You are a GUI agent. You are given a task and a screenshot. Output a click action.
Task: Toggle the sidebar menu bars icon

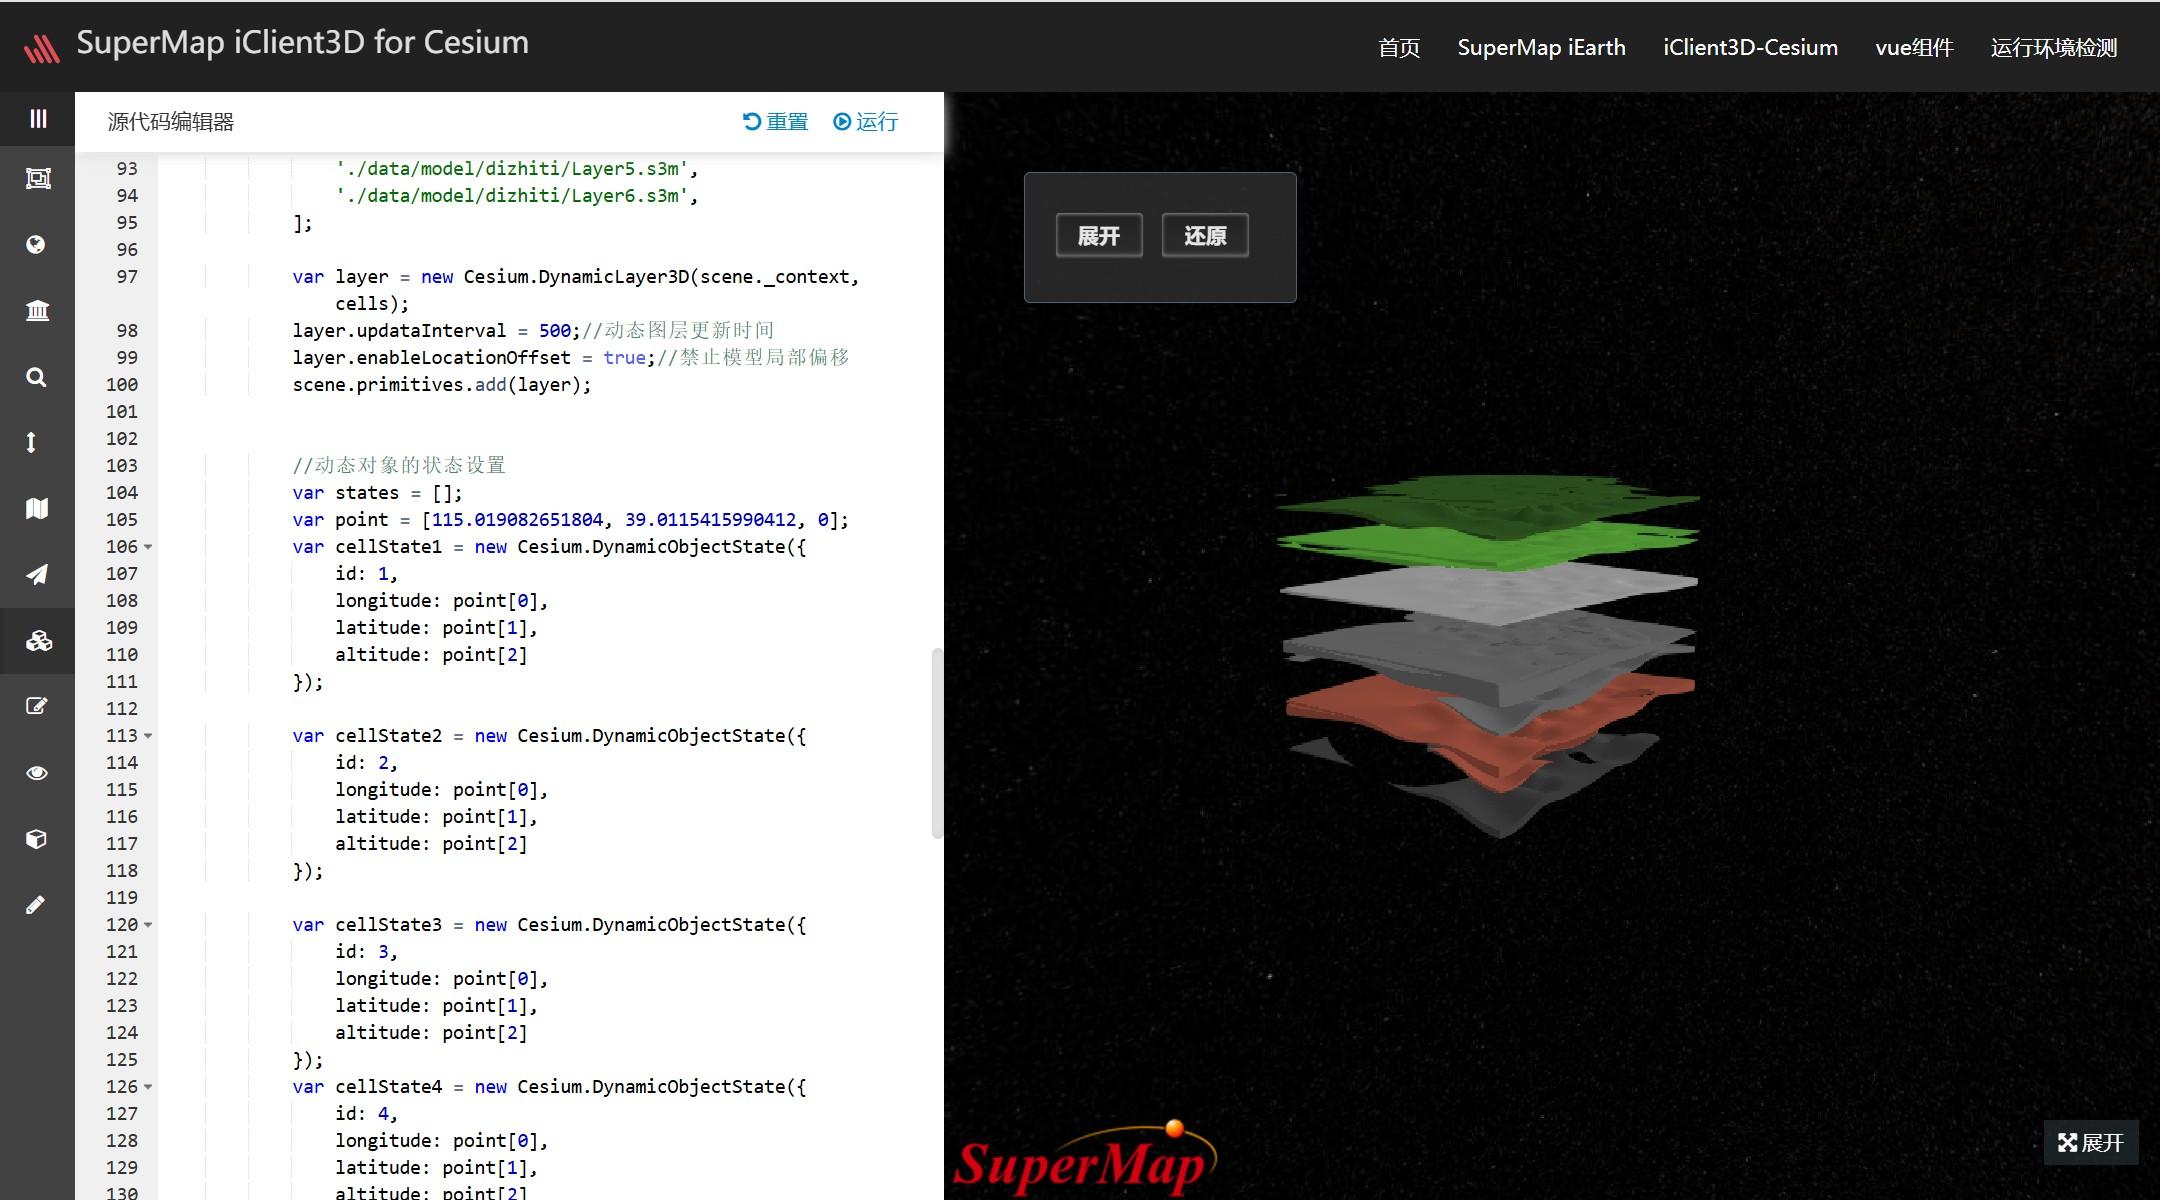38,119
